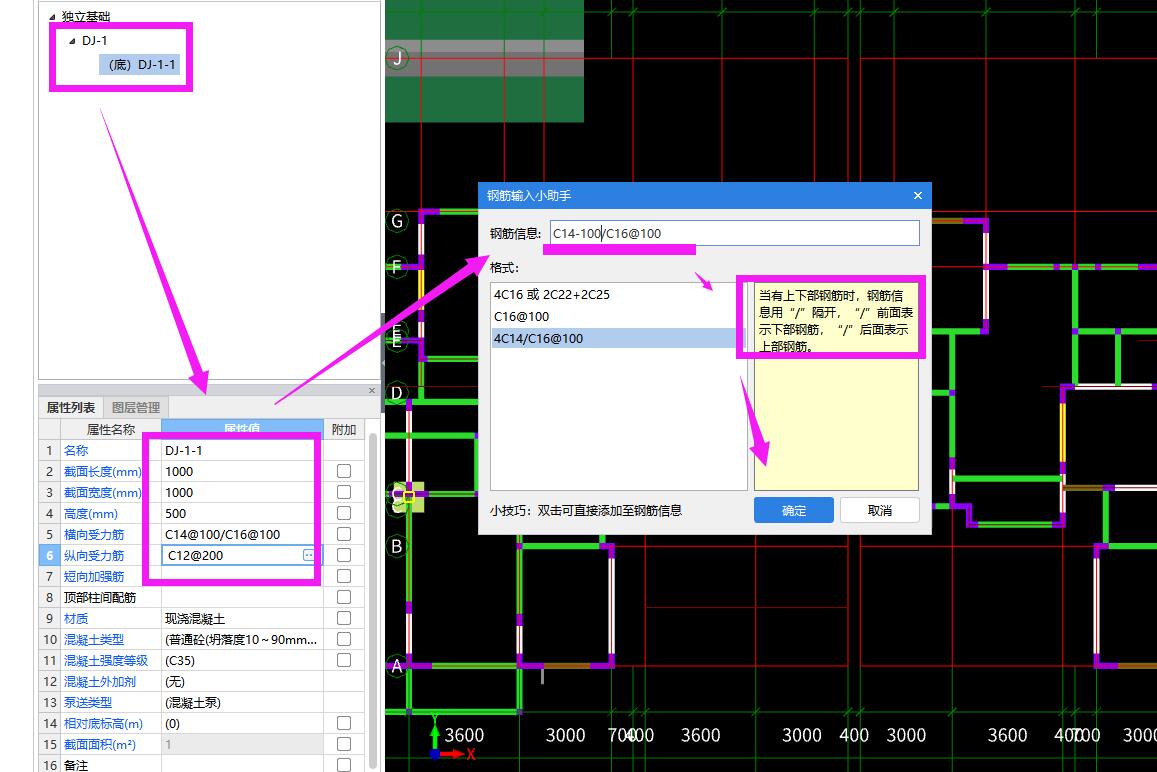The height and width of the screenshot is (772, 1157).
Task: Click axis label A in drawing
Action: 397,666
